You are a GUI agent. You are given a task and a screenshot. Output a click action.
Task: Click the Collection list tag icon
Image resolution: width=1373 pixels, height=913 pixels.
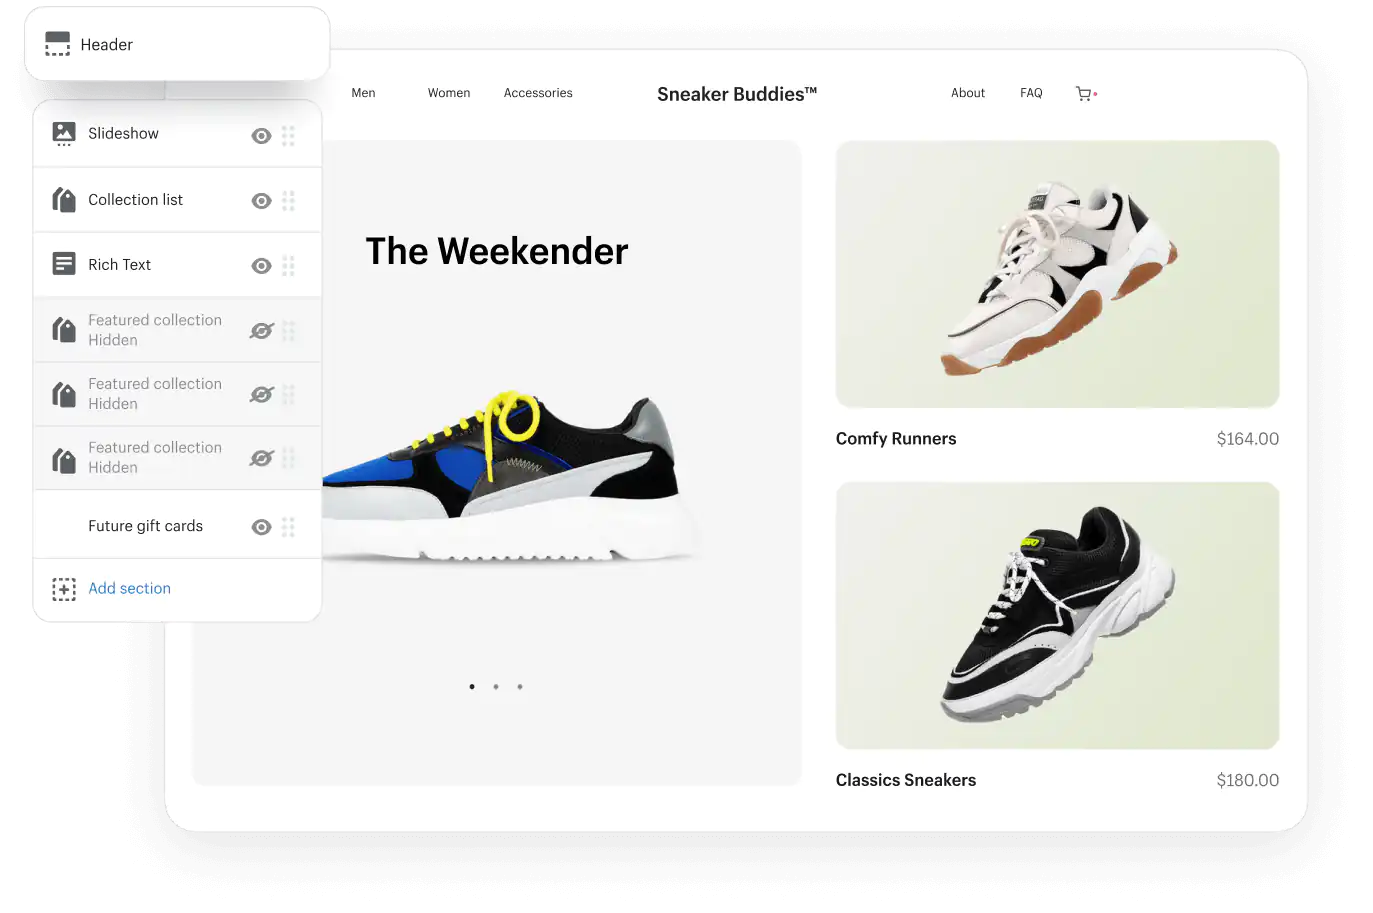pos(64,200)
